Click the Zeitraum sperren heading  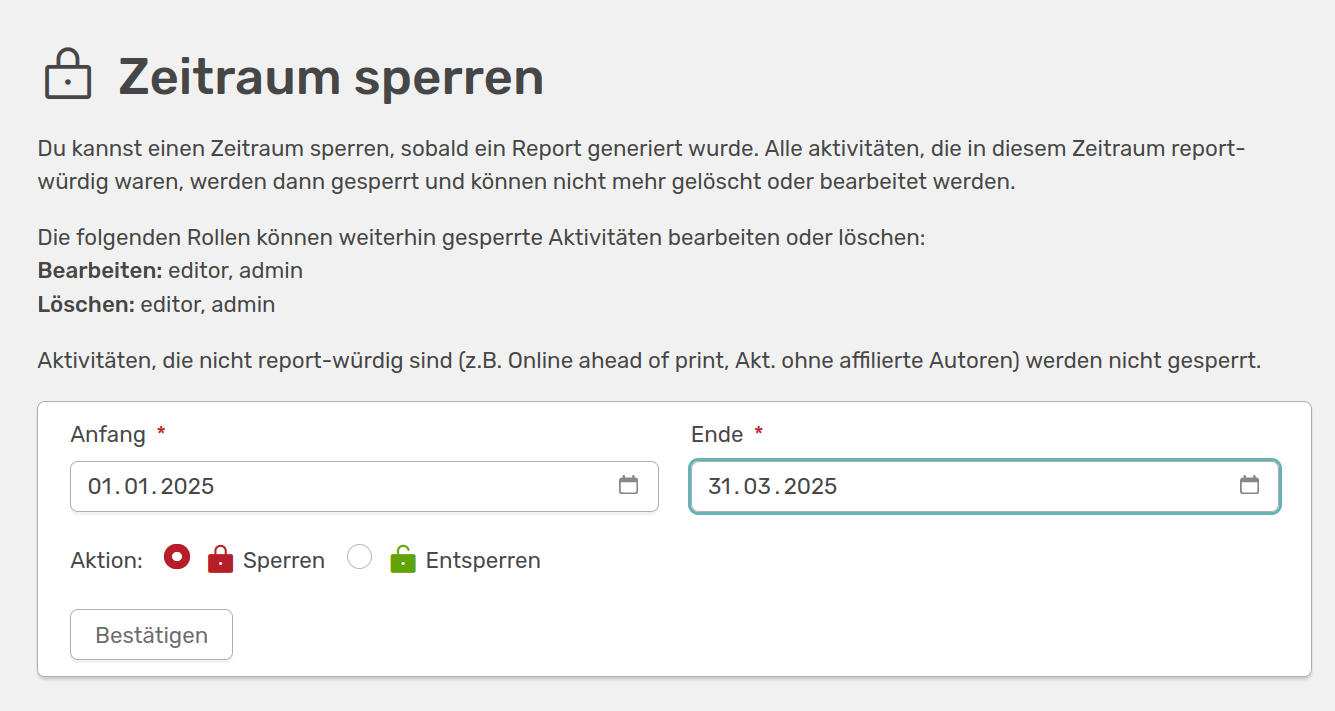(x=331, y=77)
